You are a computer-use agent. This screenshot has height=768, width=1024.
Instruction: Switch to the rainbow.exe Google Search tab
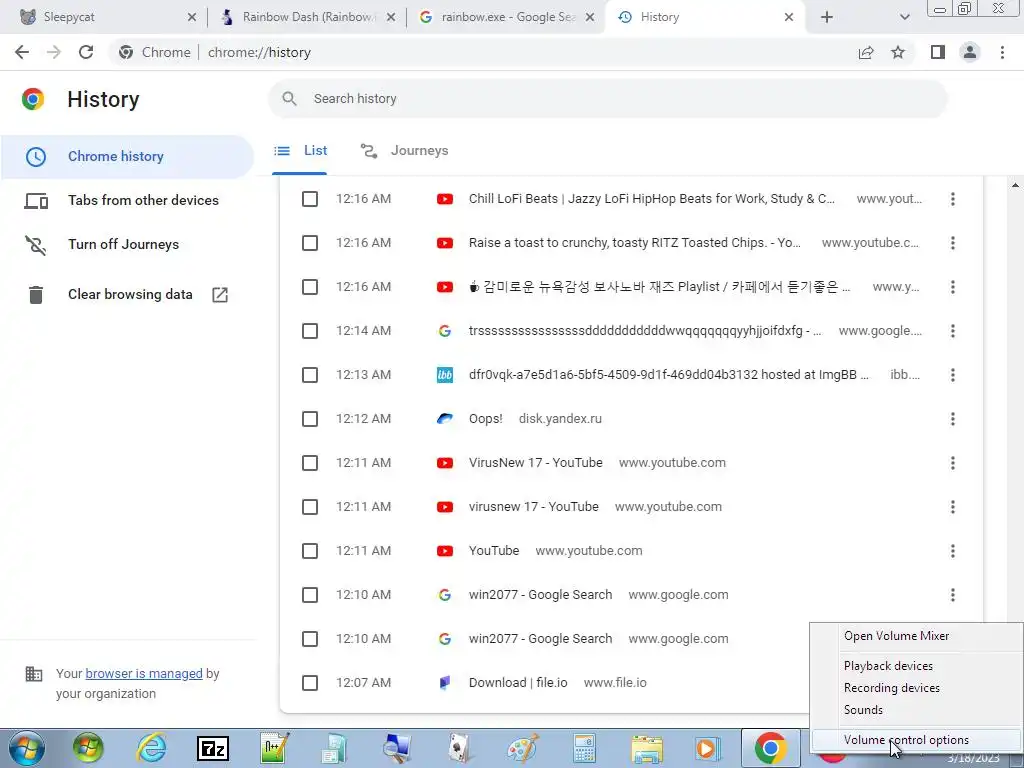point(506,17)
